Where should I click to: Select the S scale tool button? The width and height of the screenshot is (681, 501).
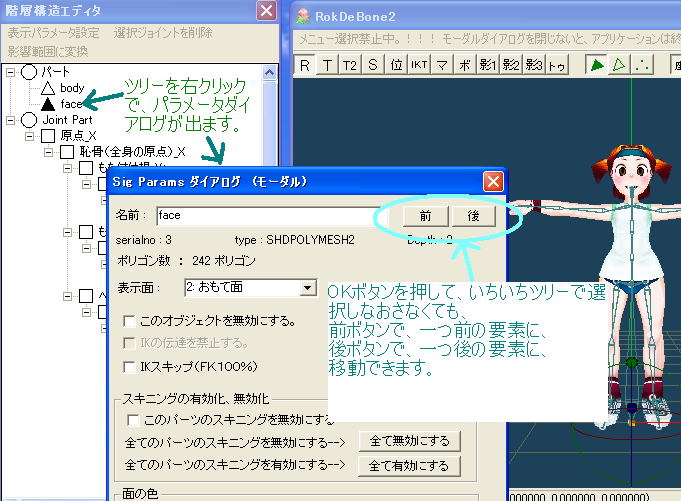point(373,66)
